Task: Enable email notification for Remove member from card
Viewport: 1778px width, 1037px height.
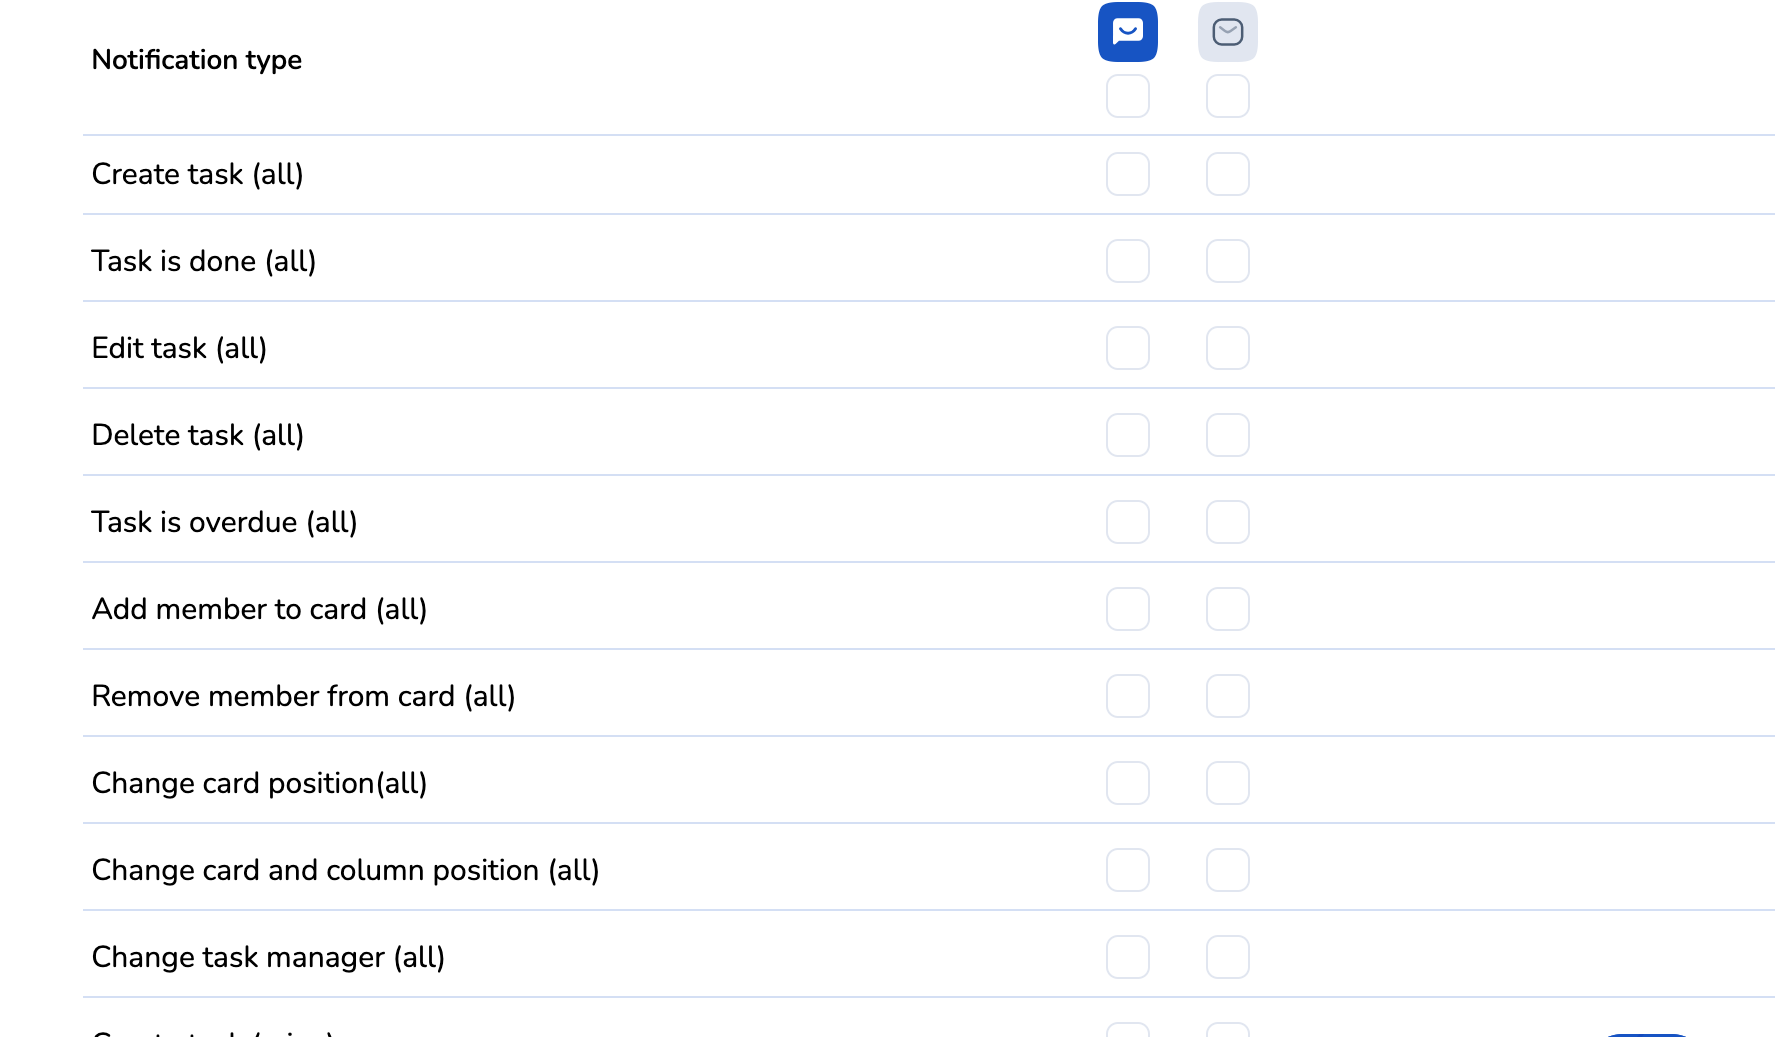Action: 1227,696
